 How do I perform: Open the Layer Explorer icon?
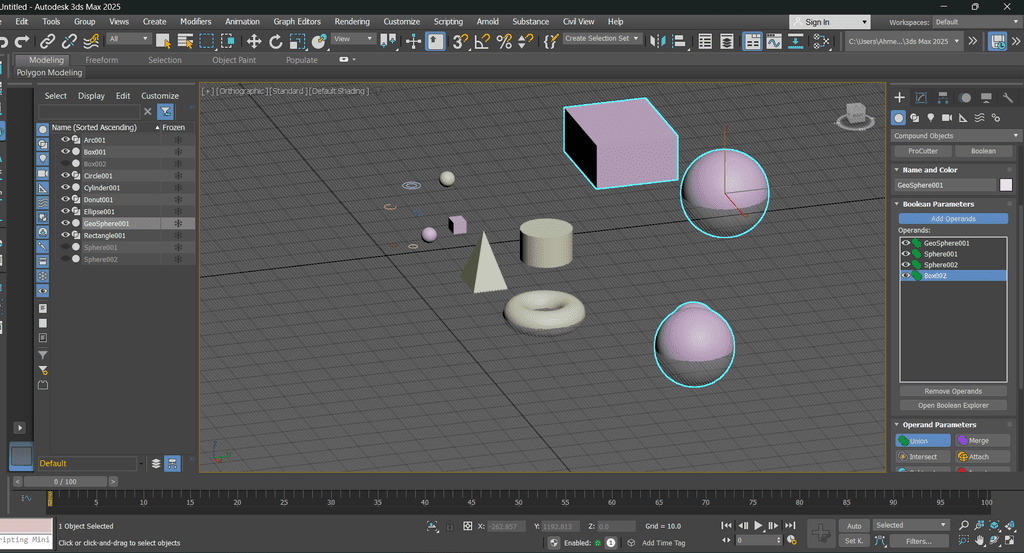[727, 42]
